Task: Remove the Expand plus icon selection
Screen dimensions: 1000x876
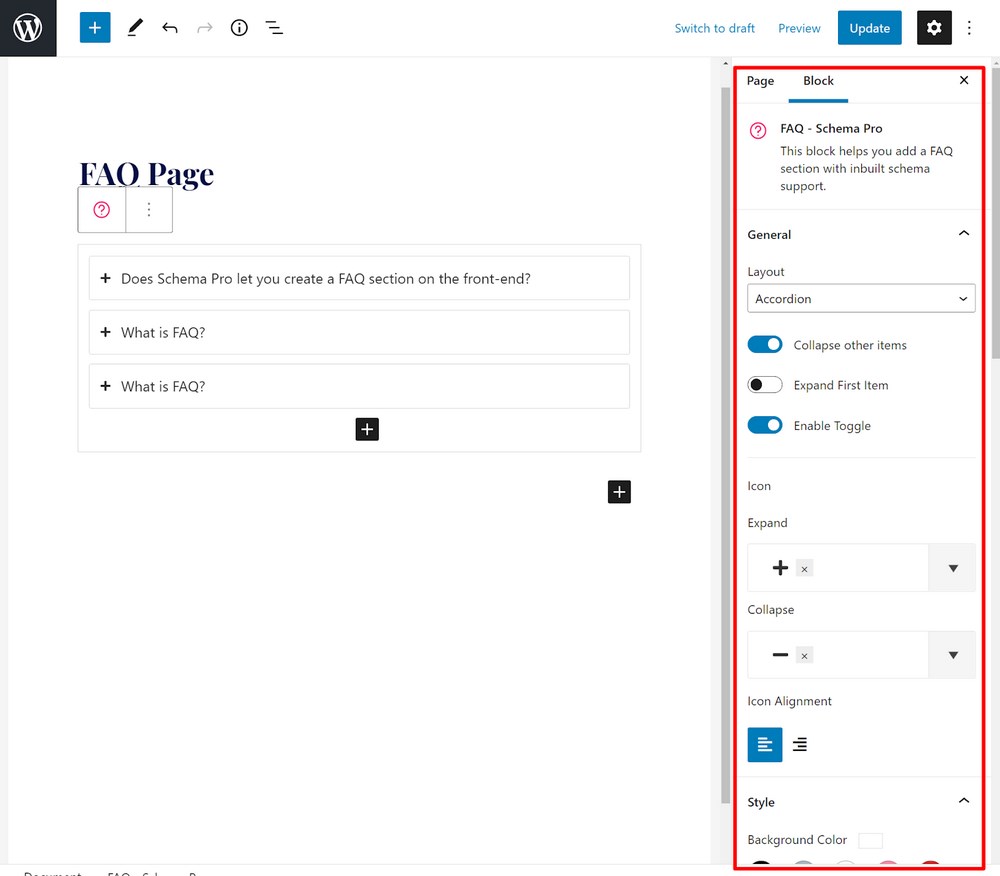Action: (804, 569)
